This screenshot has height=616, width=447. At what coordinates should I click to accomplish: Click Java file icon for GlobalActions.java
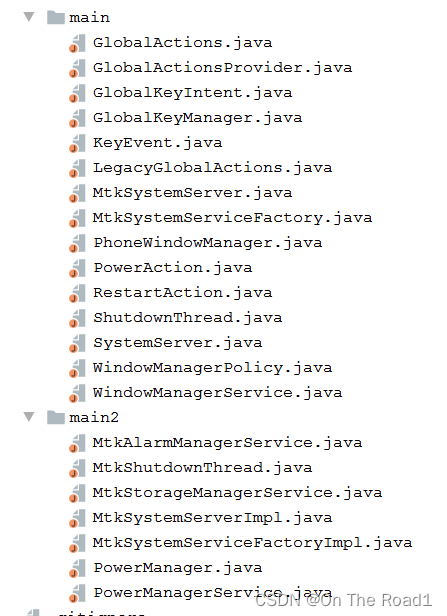point(77,43)
